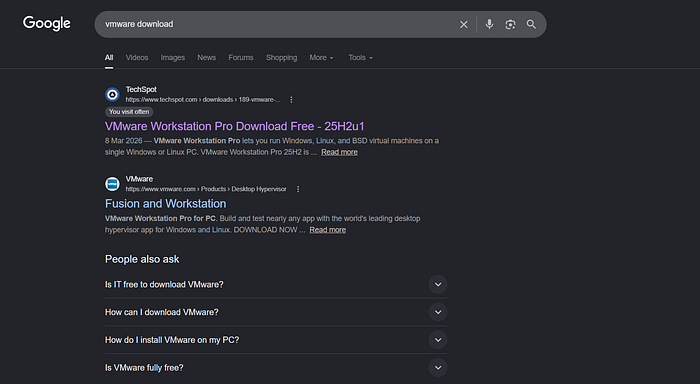The image size is (700, 384).
Task: Click Read more under the VMware result
Action: click(328, 230)
